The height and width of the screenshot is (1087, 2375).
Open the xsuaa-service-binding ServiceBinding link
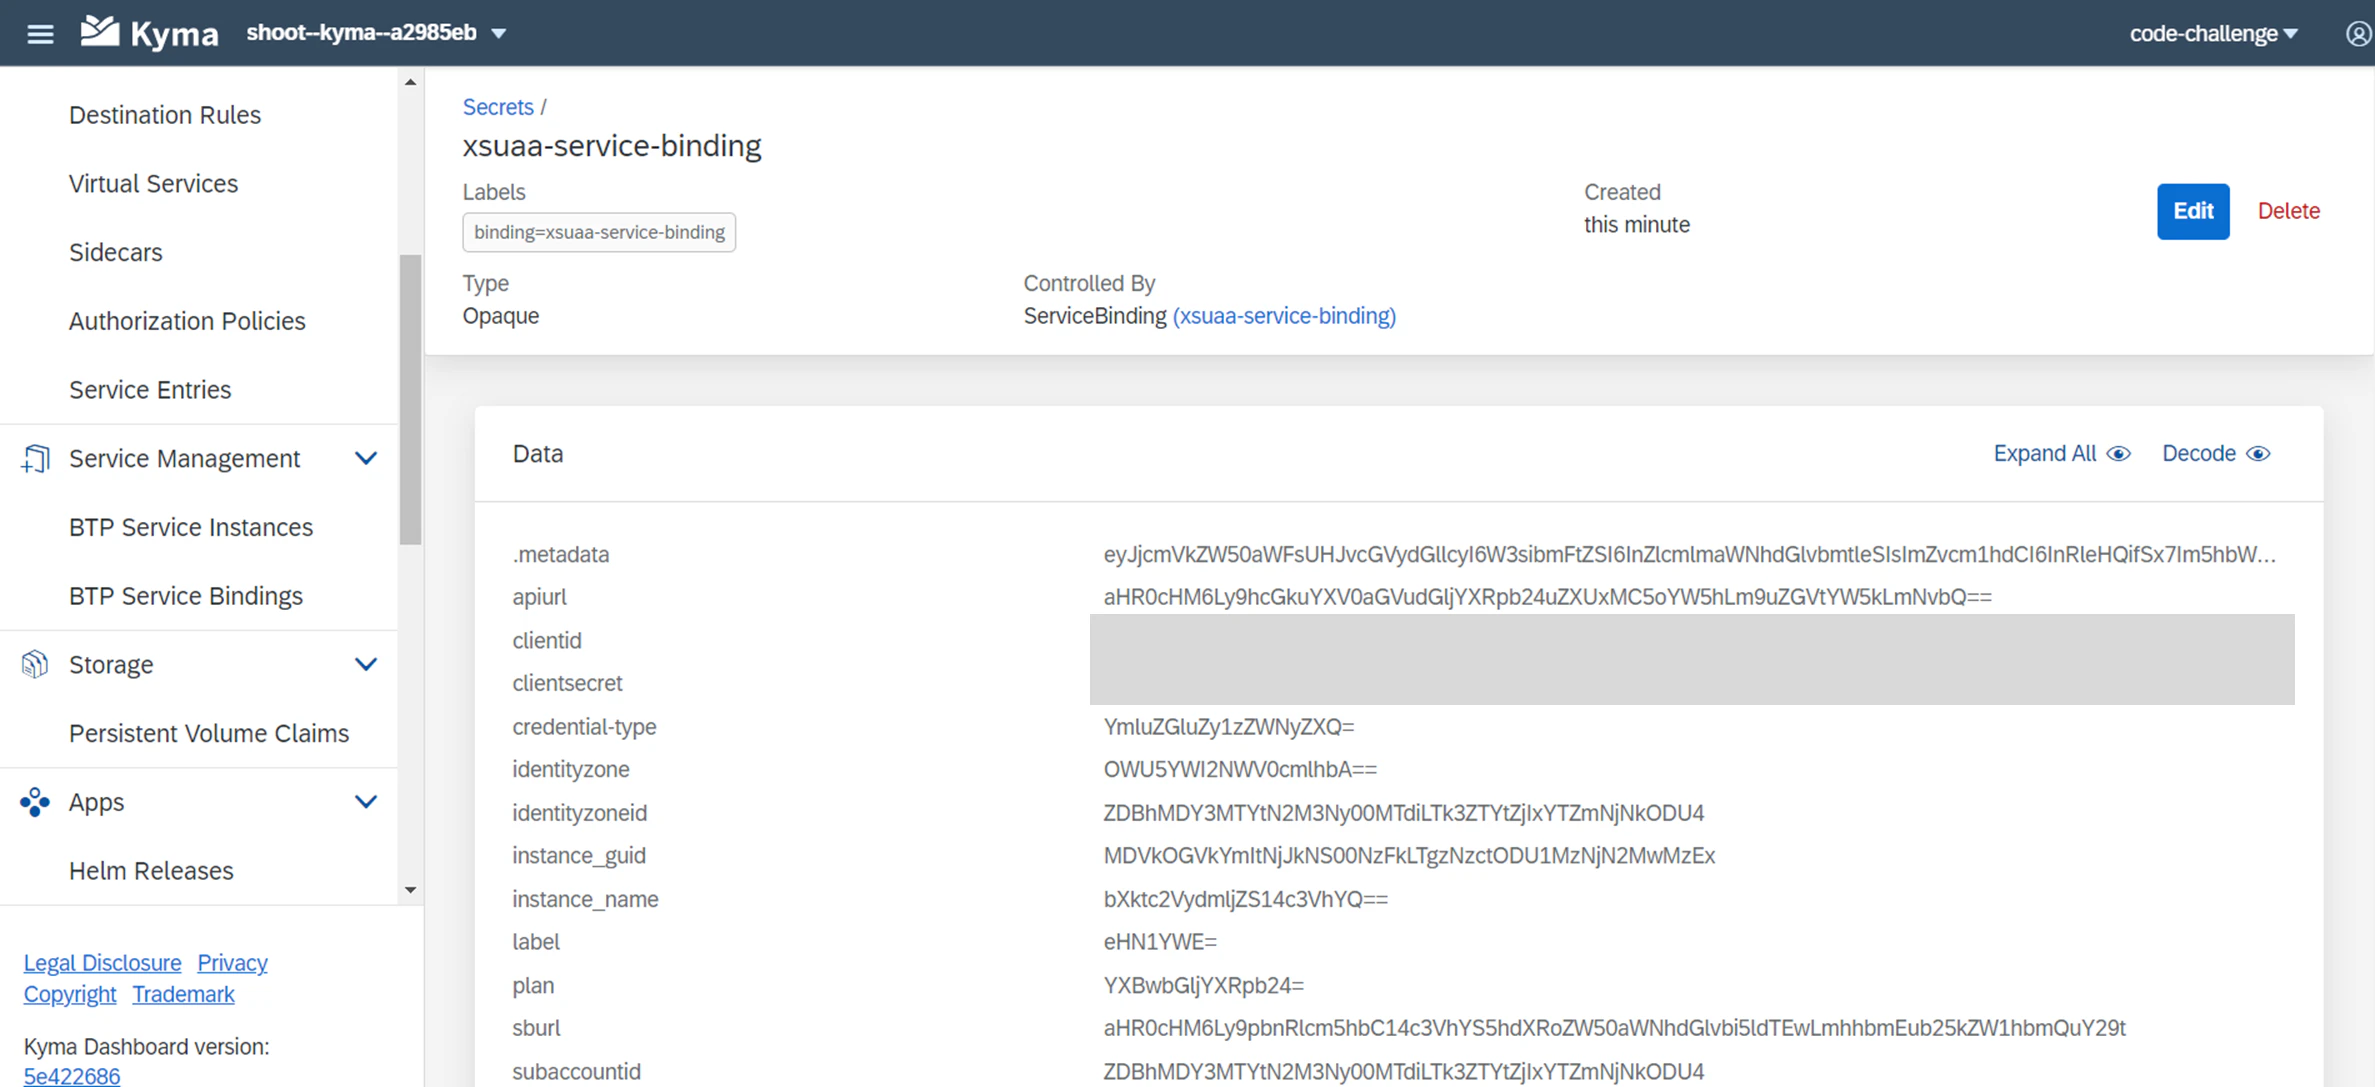point(1284,316)
